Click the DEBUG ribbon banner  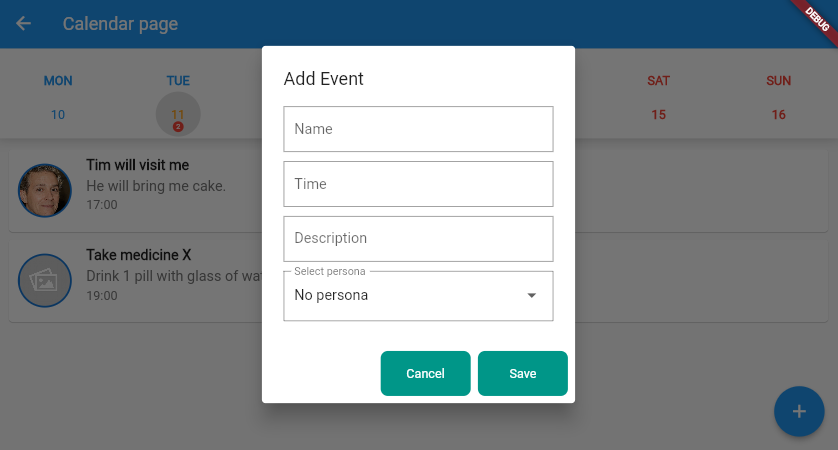tap(816, 20)
